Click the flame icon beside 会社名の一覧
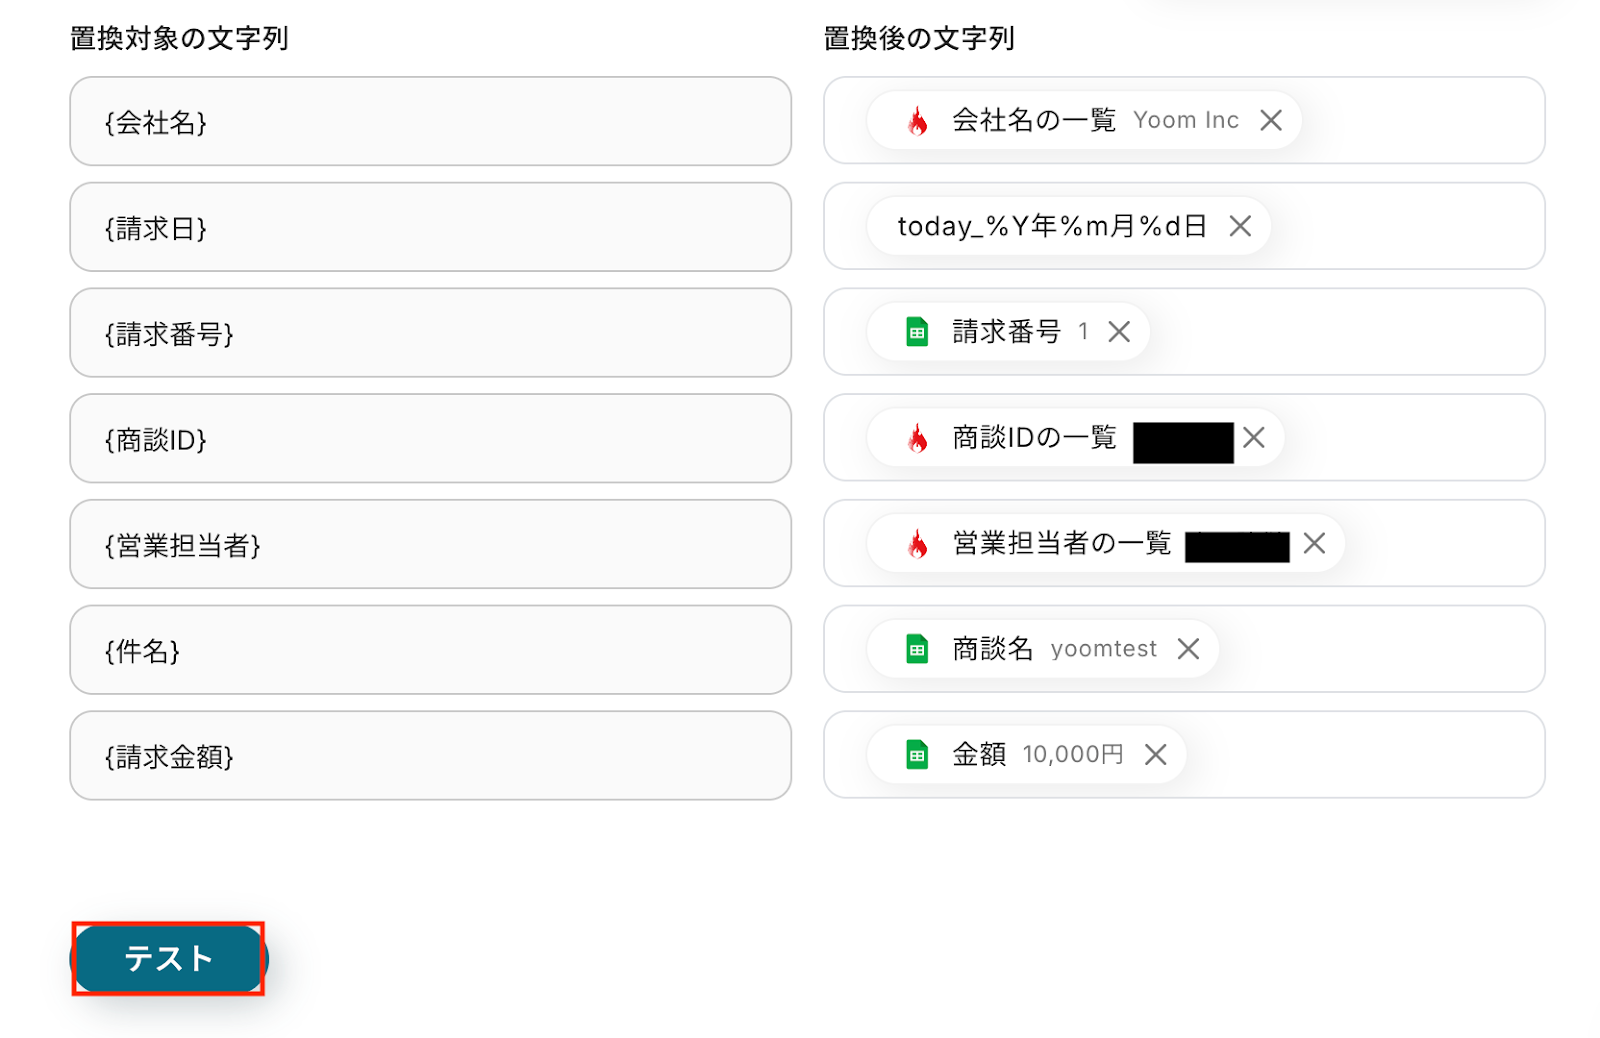Screen dimensions: 1600x1038 (x=917, y=121)
